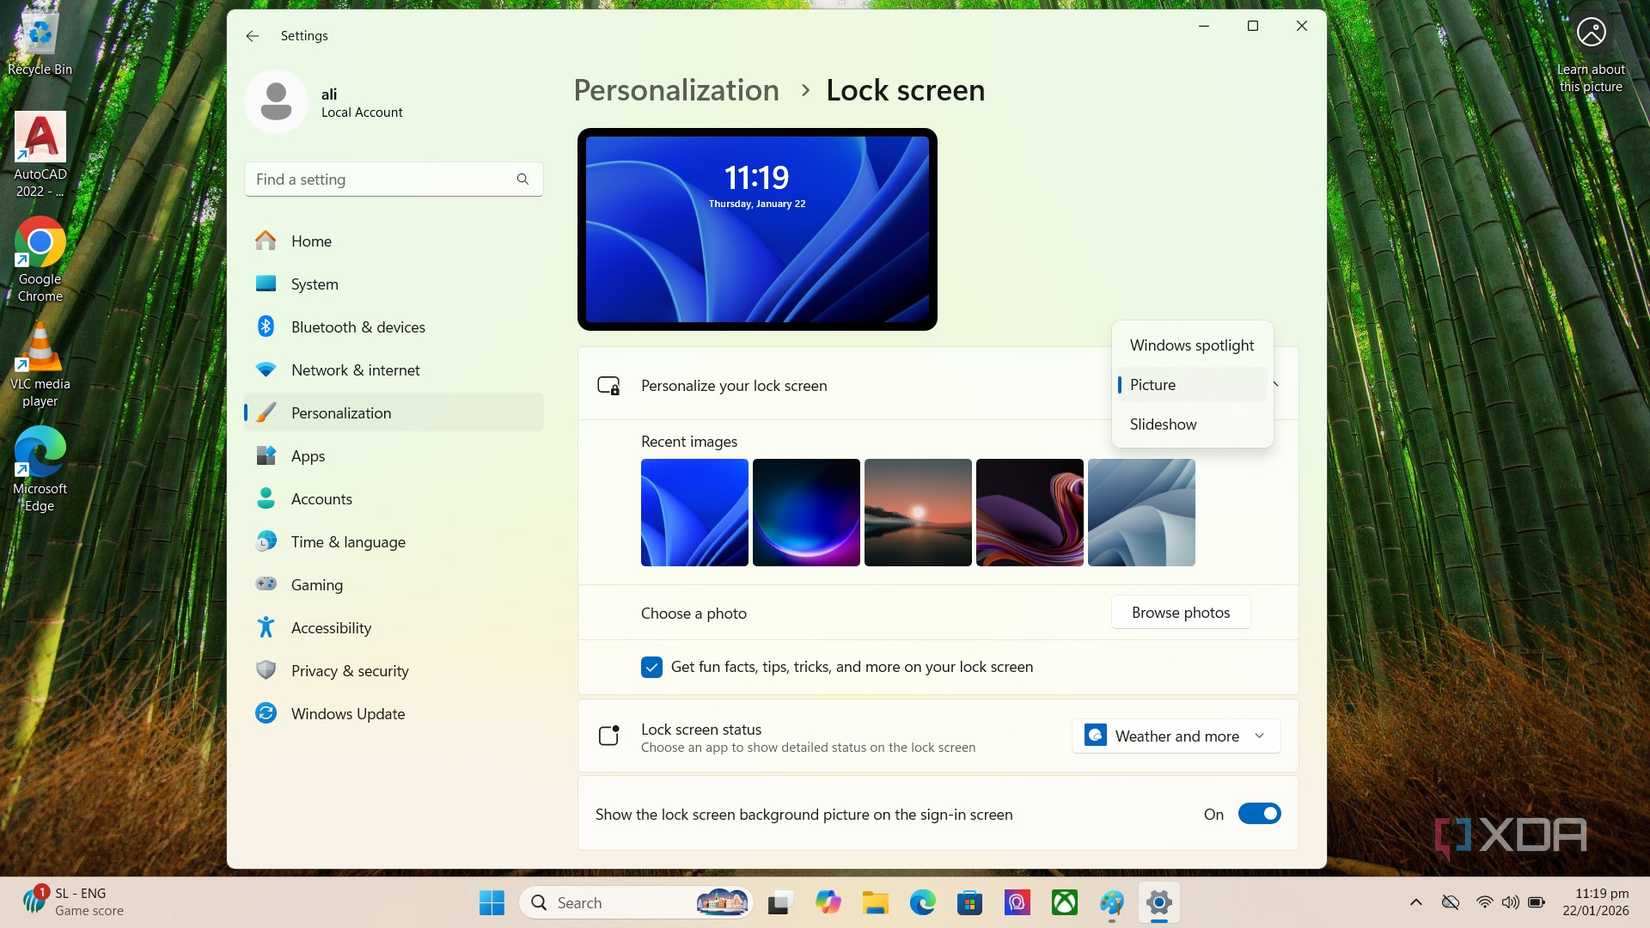The image size is (1650, 928).
Task: Open Microsoft Store from the taskbar
Action: point(969,902)
